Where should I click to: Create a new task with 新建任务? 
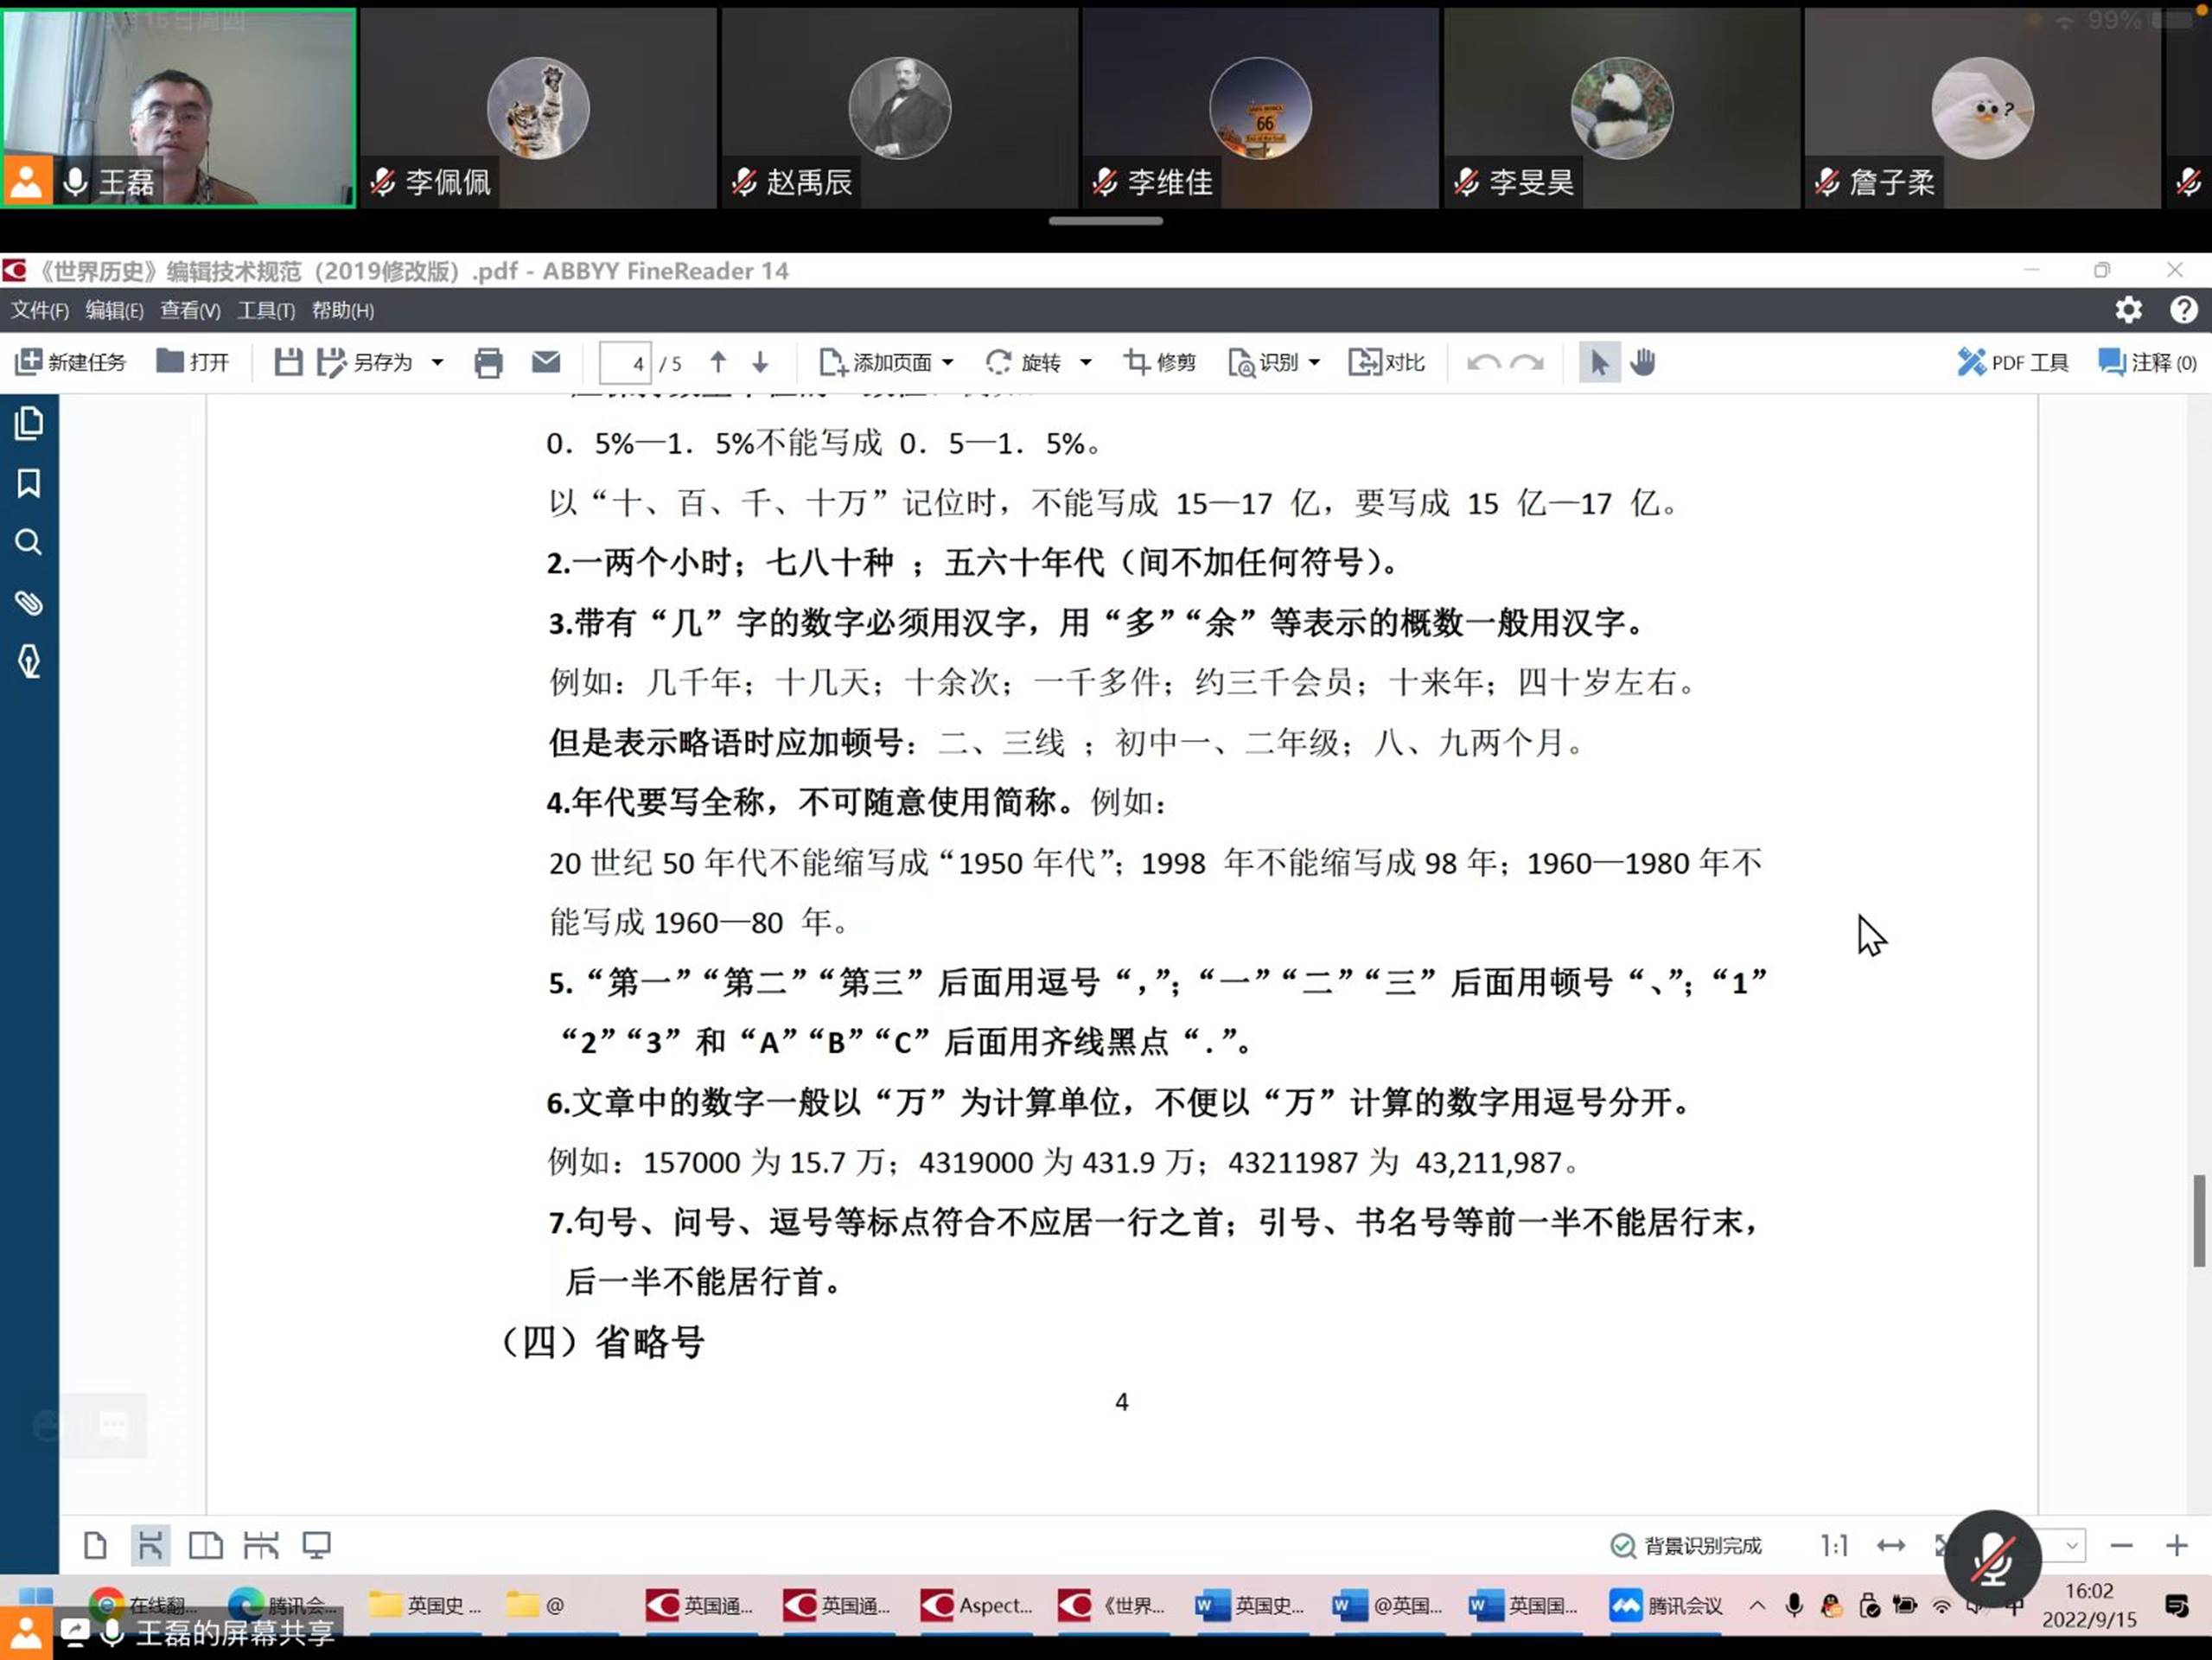pyautogui.click(x=70, y=362)
